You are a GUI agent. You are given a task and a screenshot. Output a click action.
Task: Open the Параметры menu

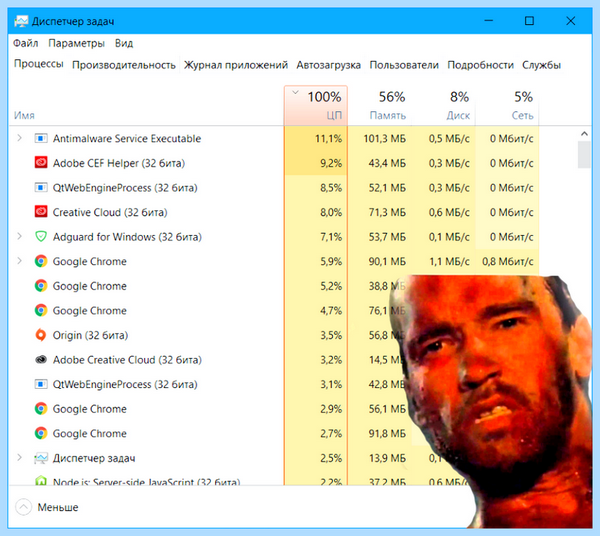tap(77, 43)
